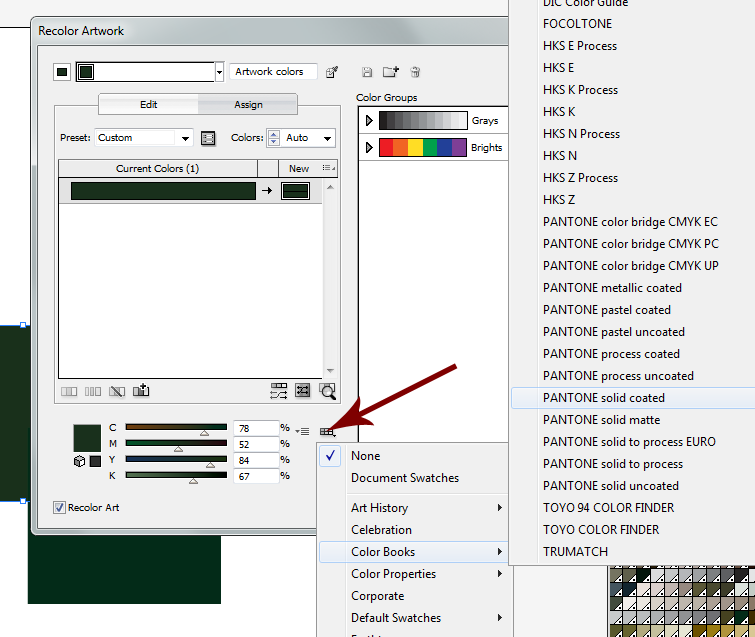Click the delete color group trash icon
This screenshot has height=637, width=755.
pyautogui.click(x=415, y=72)
